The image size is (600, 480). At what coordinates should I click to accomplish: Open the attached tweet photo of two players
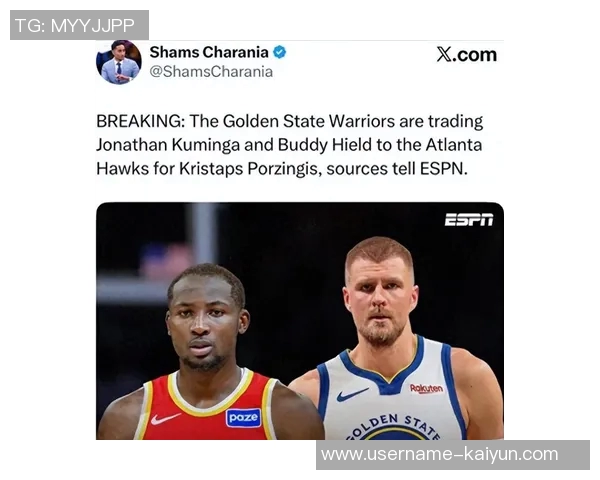coord(300,321)
